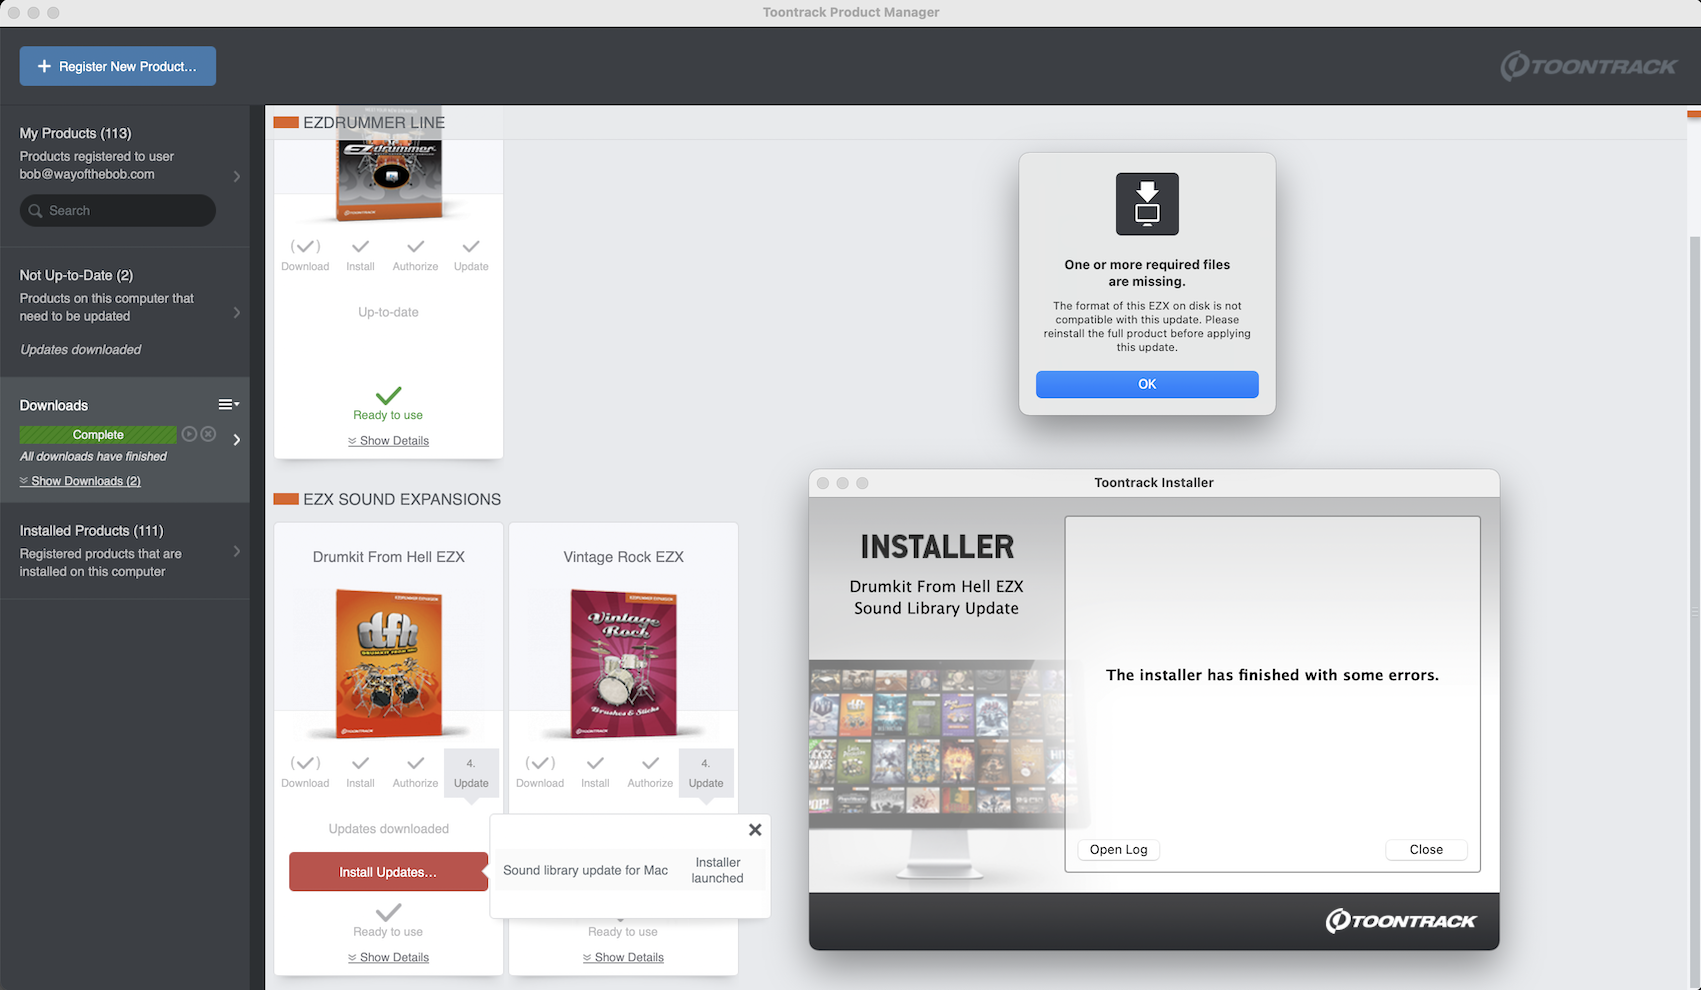Click Drumkit From Hell EZX Download step checkmark
1701x990 pixels.
pos(305,764)
